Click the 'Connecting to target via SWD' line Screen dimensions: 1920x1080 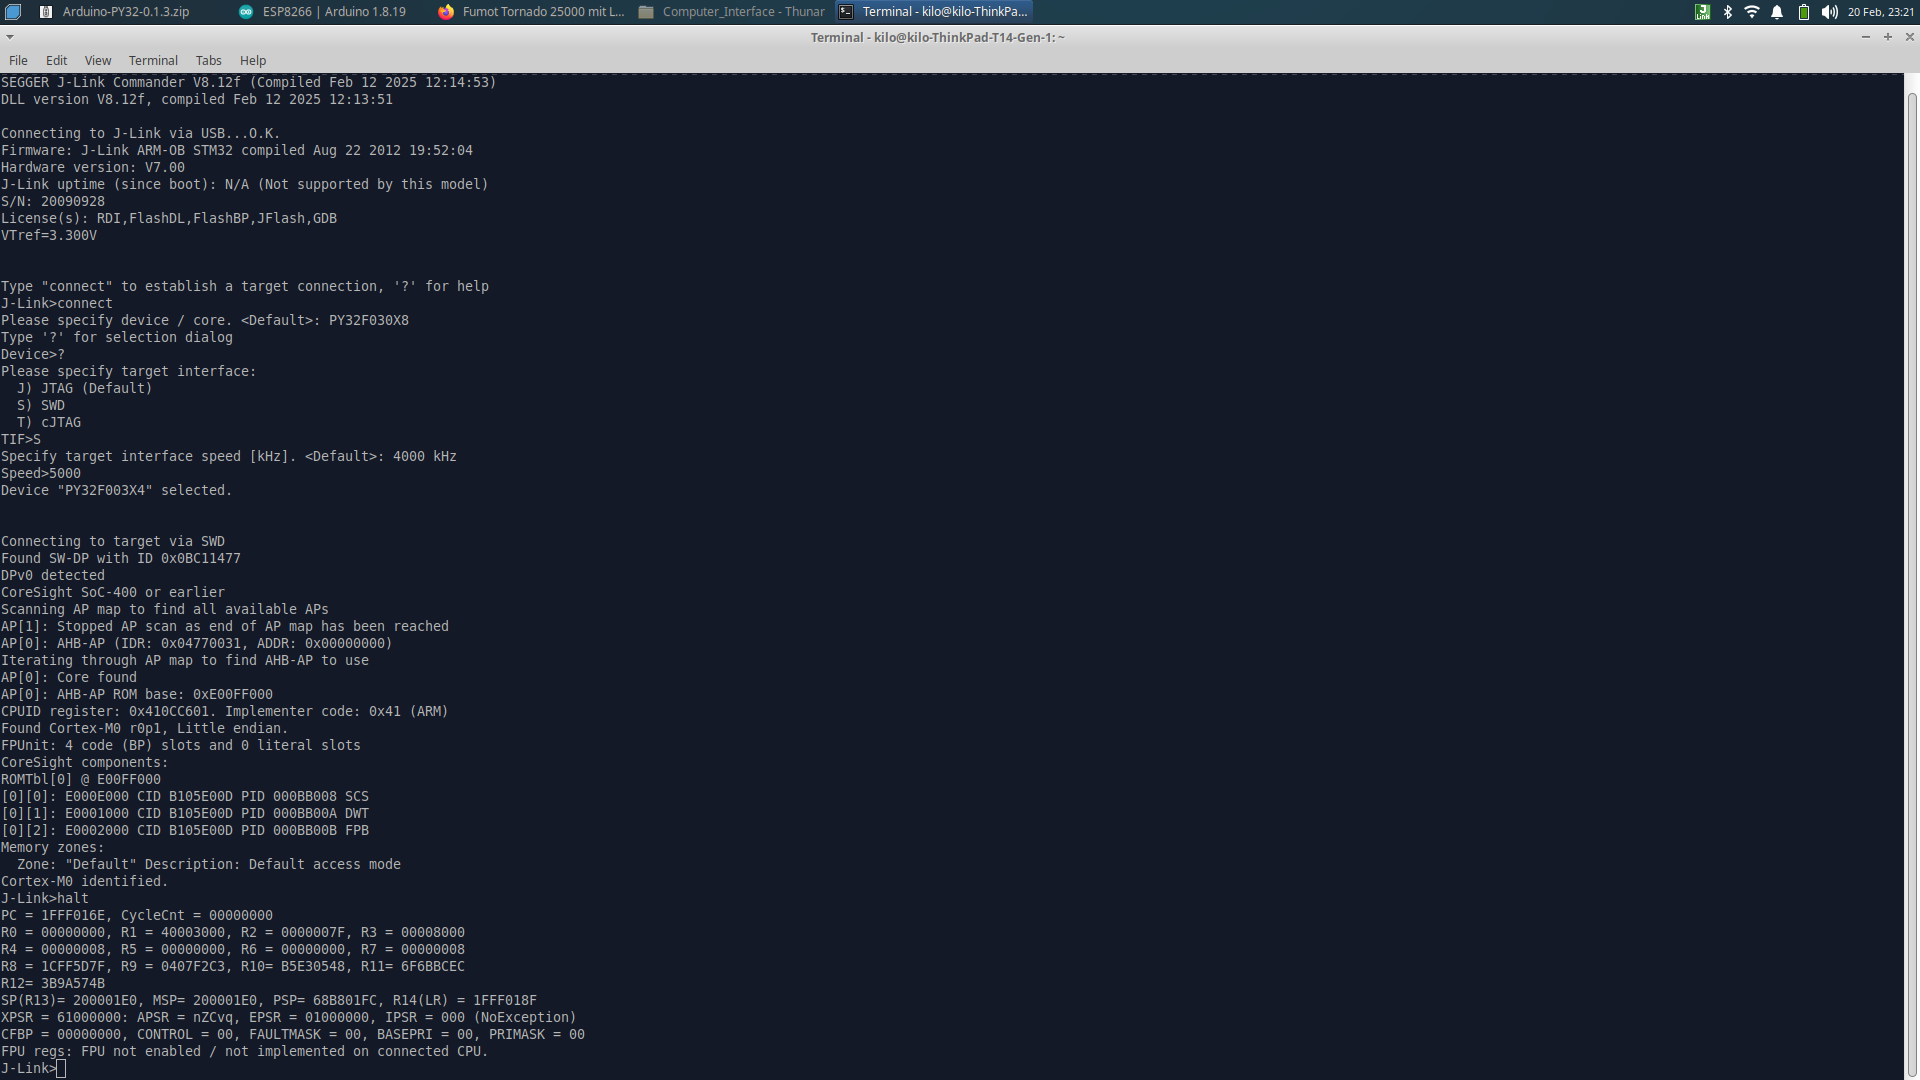point(113,541)
